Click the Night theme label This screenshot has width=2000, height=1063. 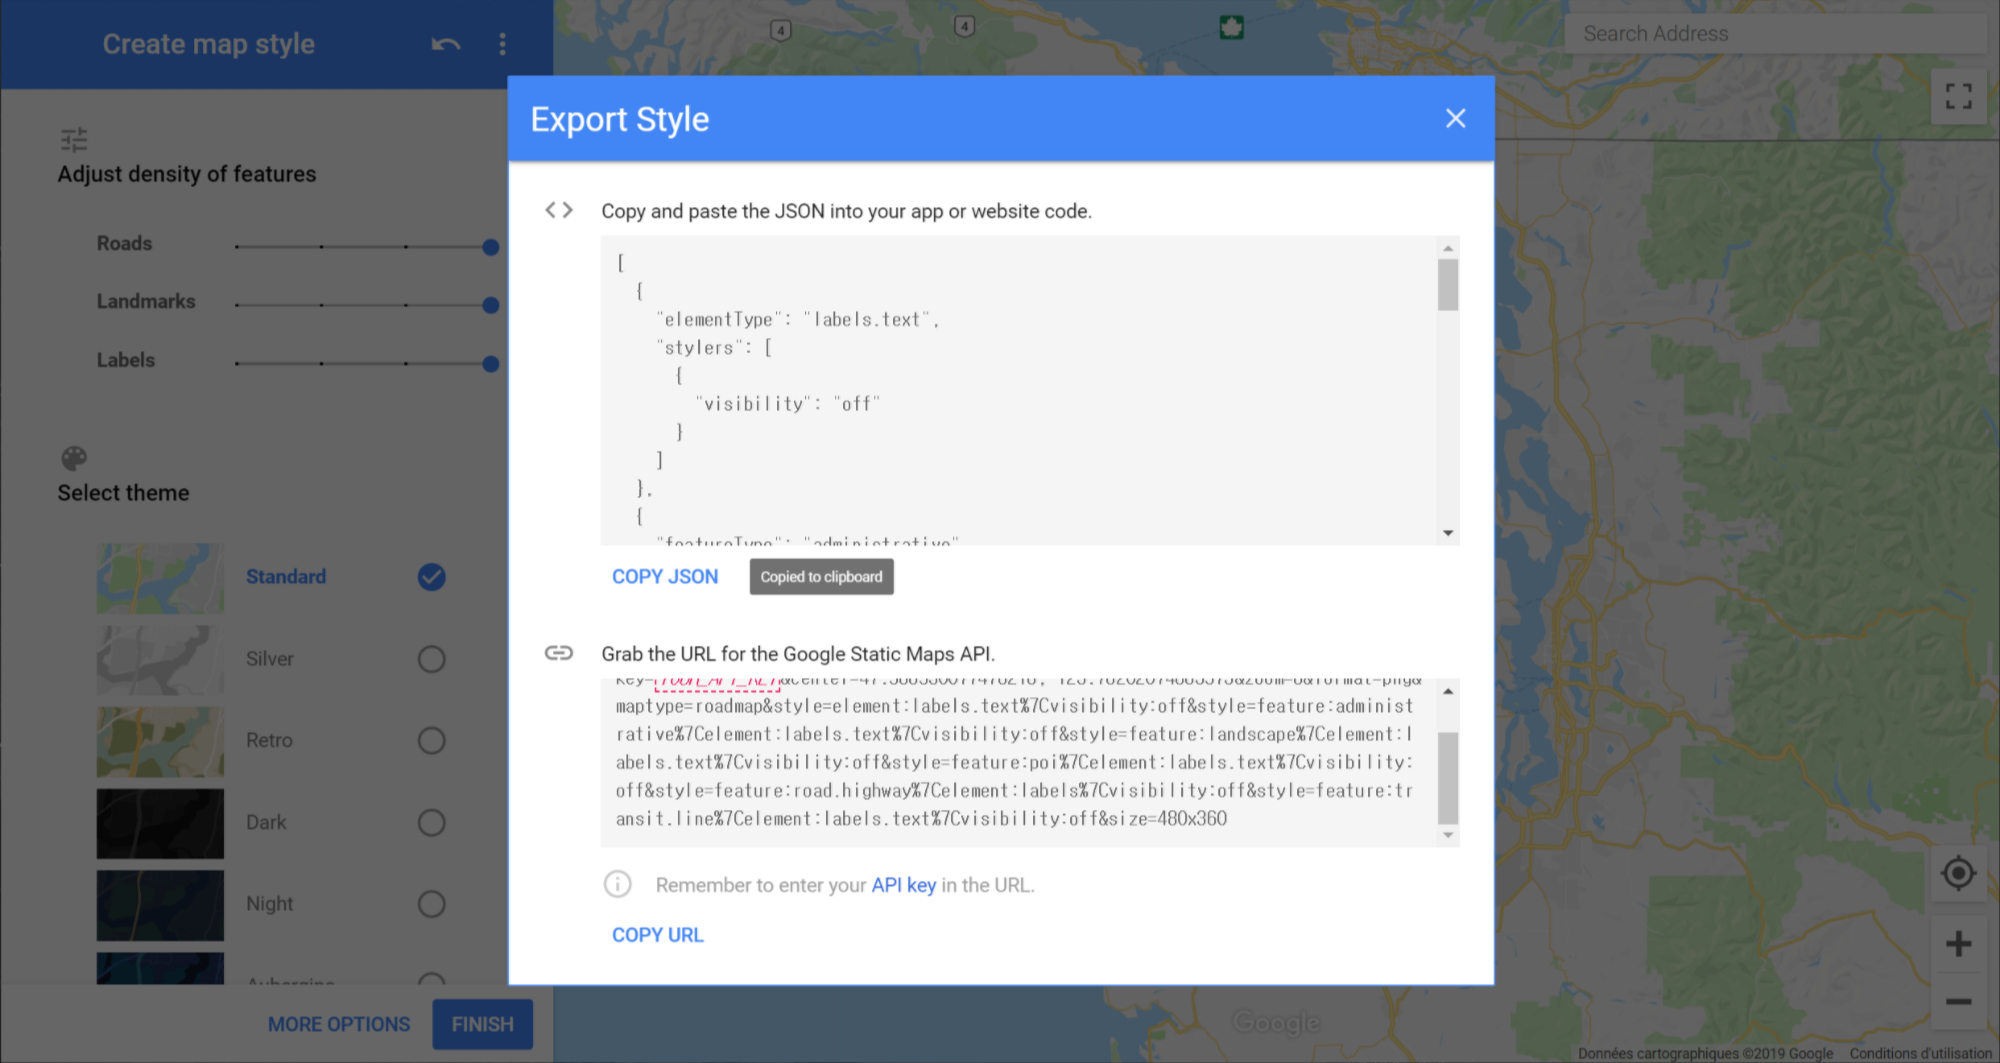tap(270, 904)
